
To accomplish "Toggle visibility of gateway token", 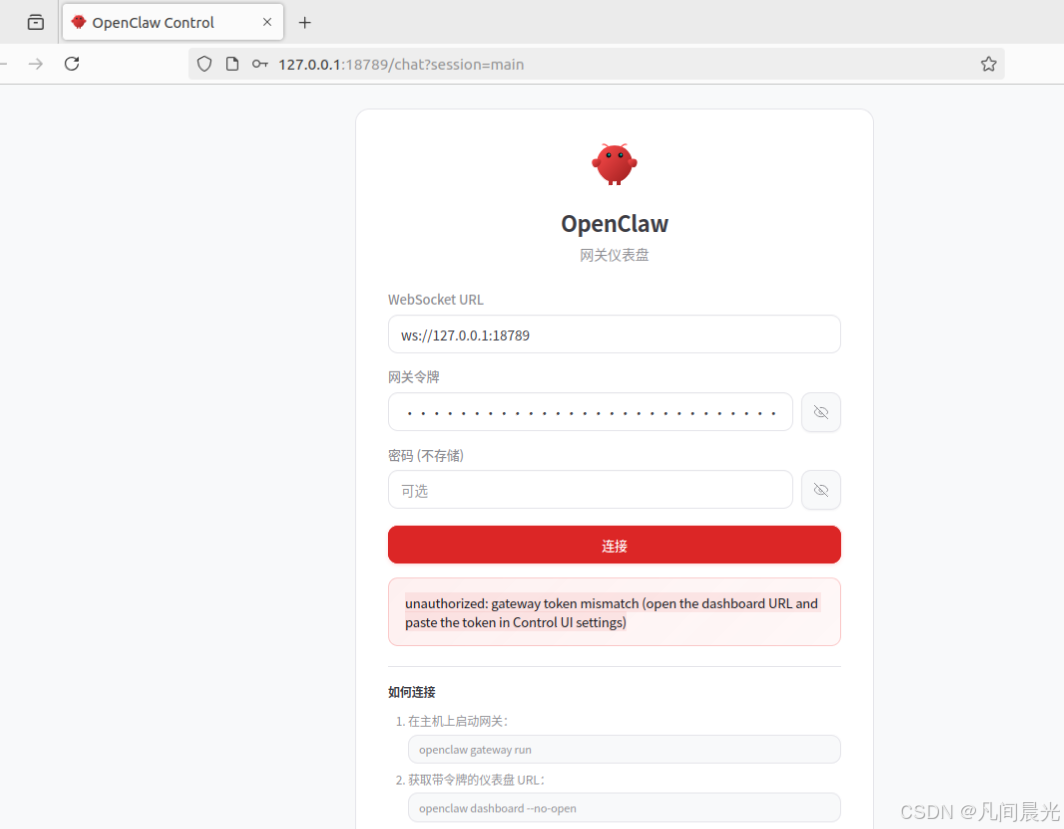I will pyautogui.click(x=821, y=412).
